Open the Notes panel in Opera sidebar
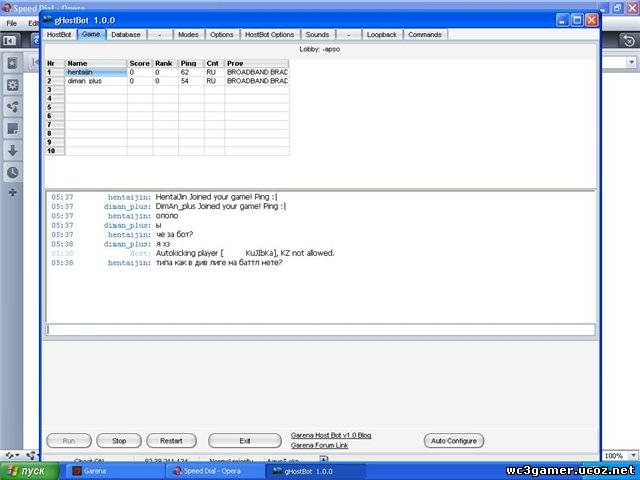Screen dimensions: 640x480 (x=13, y=129)
